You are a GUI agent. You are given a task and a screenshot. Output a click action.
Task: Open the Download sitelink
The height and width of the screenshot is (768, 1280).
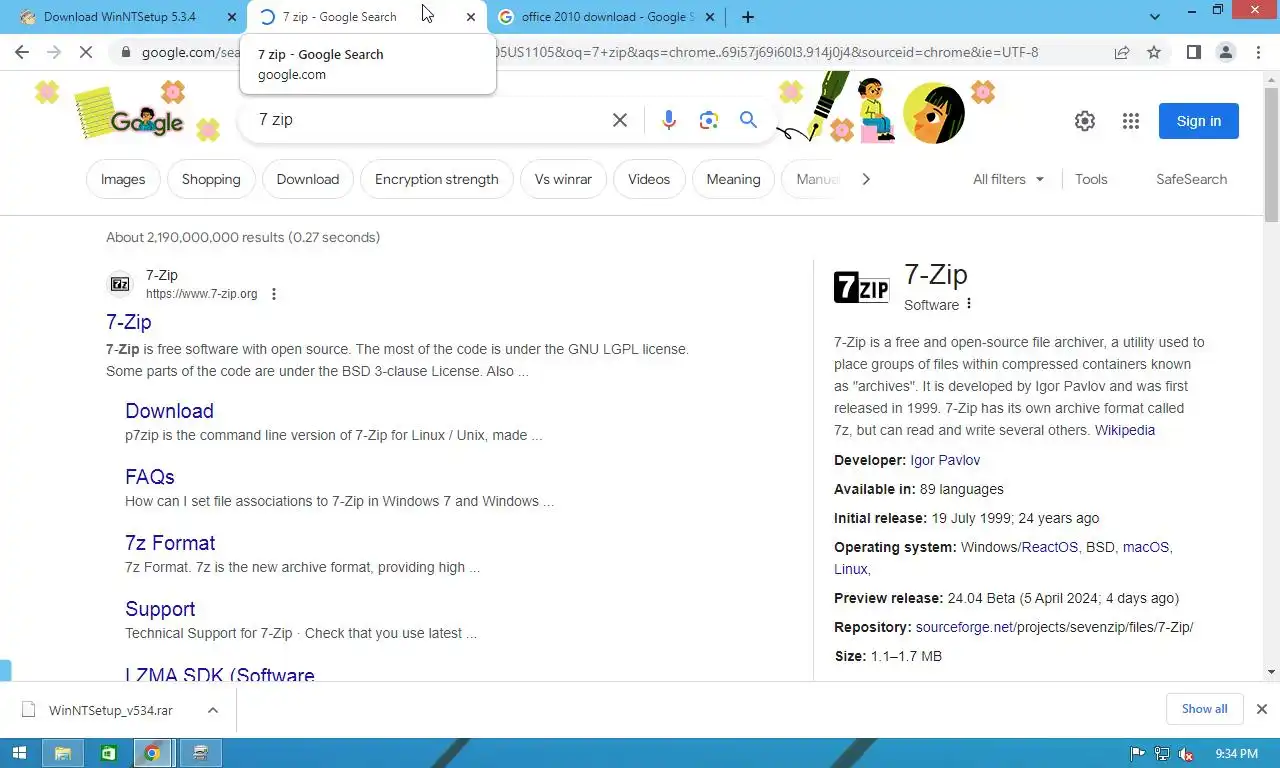point(169,411)
